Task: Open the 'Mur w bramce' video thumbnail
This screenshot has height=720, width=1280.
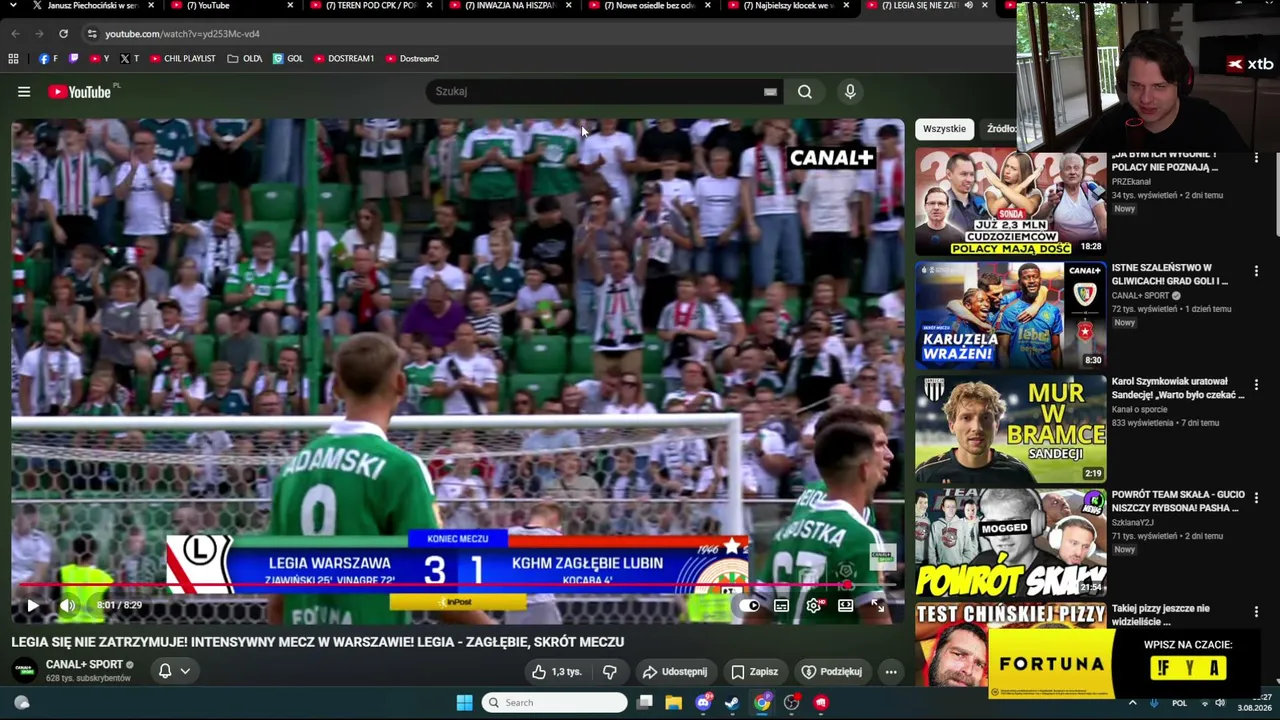Action: coord(1010,429)
